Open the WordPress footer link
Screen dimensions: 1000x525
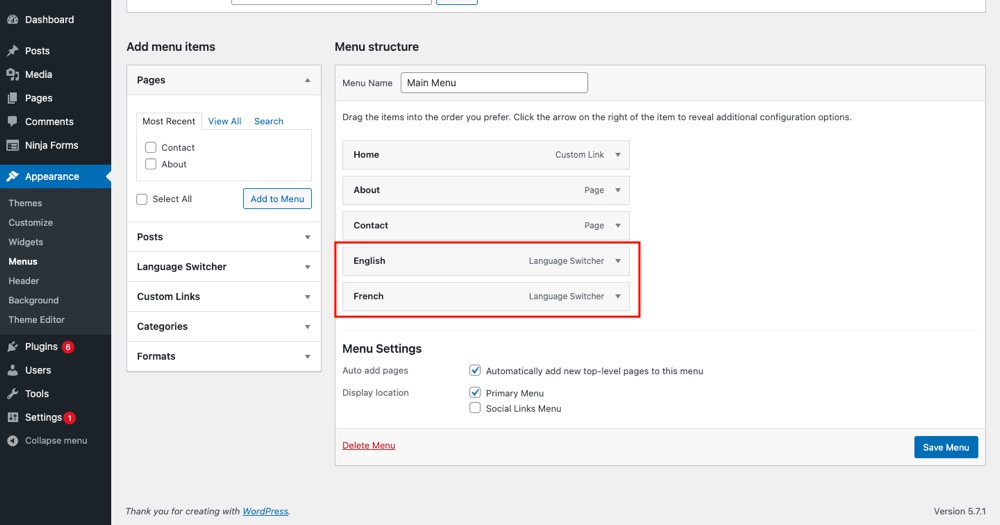[x=265, y=511]
